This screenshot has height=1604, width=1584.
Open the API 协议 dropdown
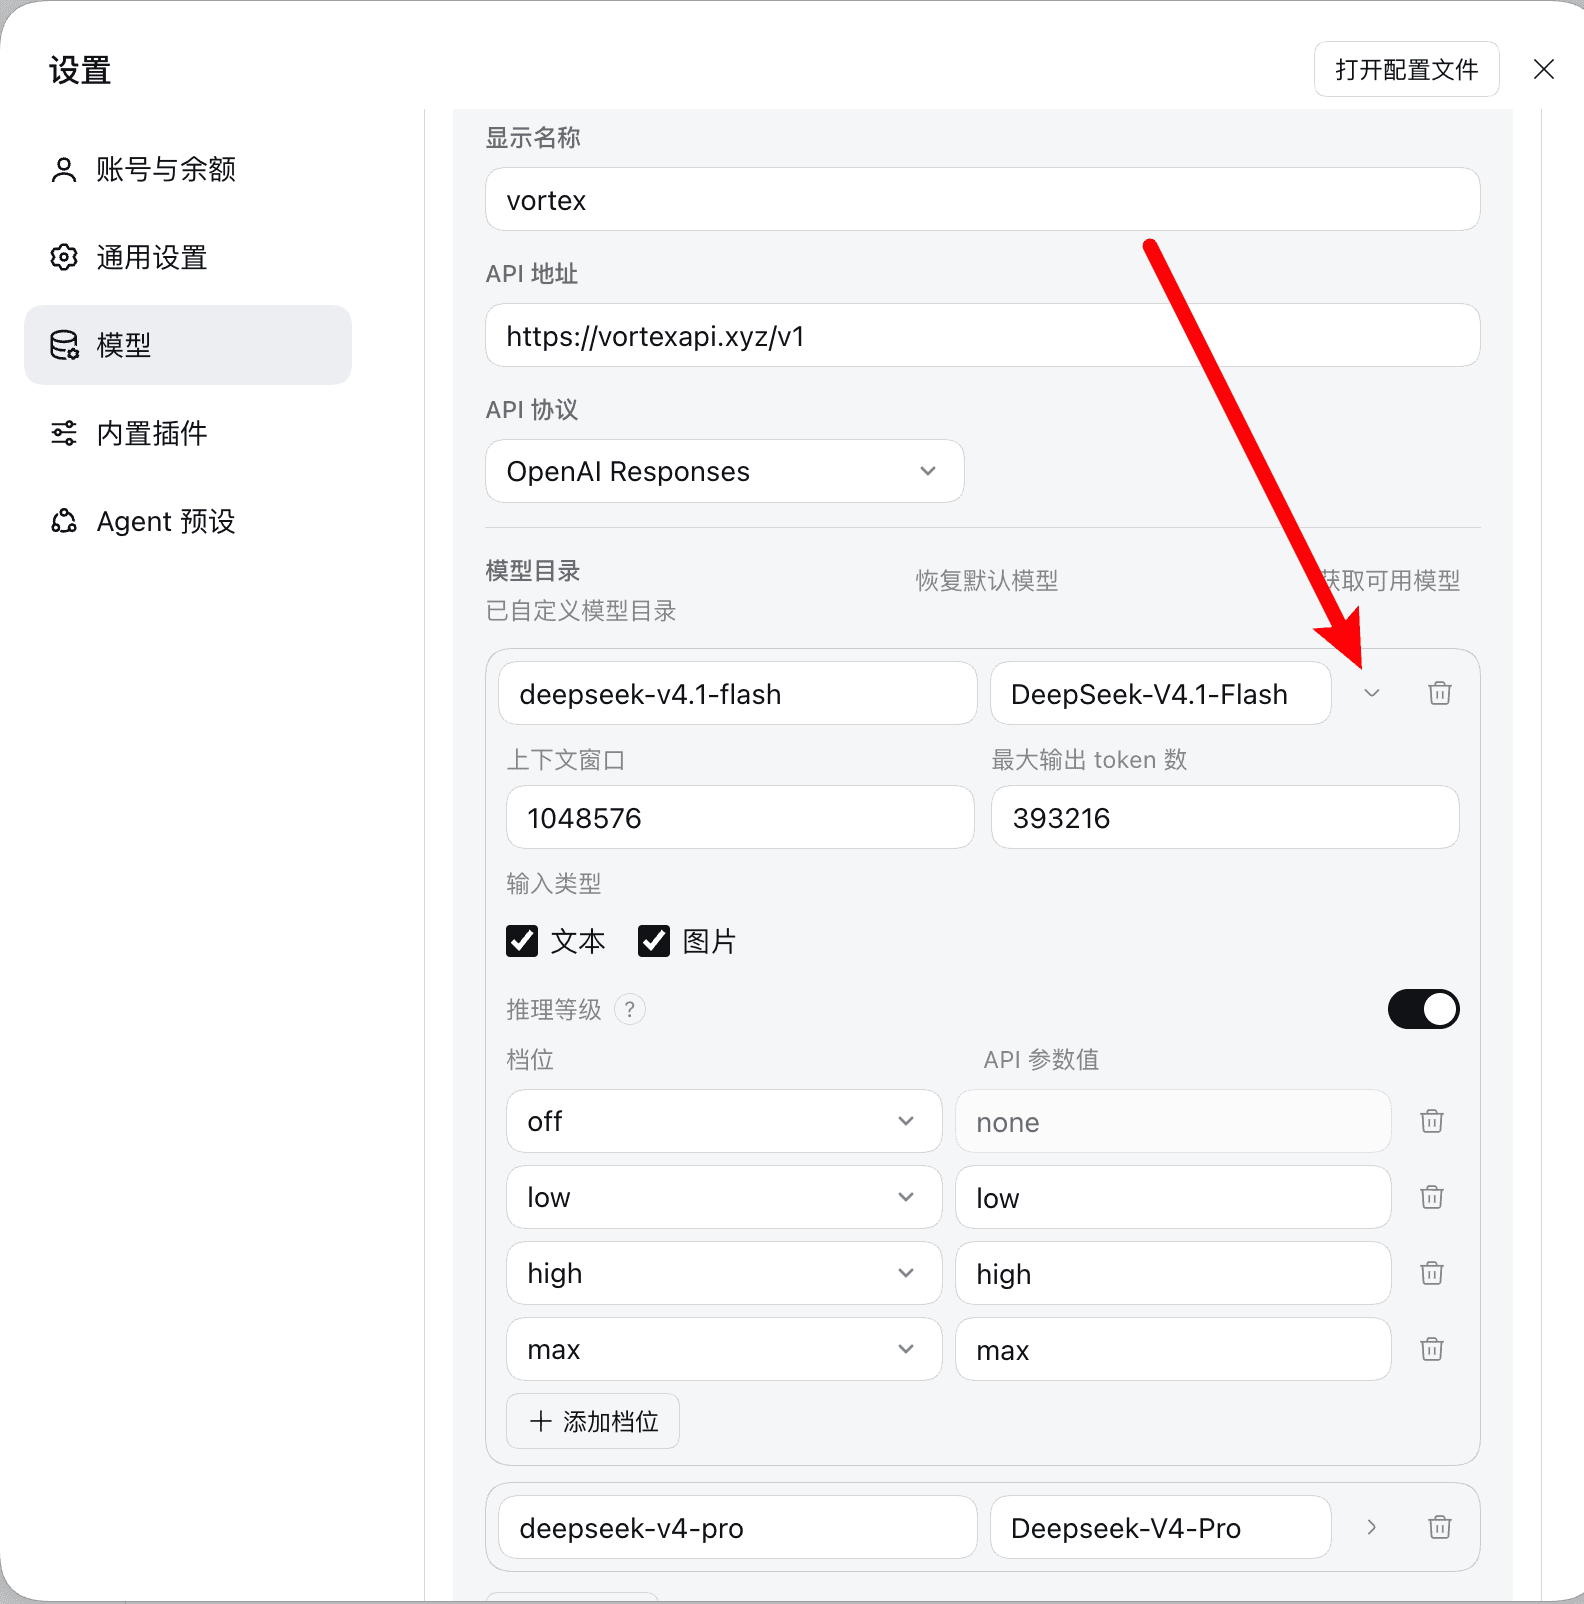(x=725, y=471)
